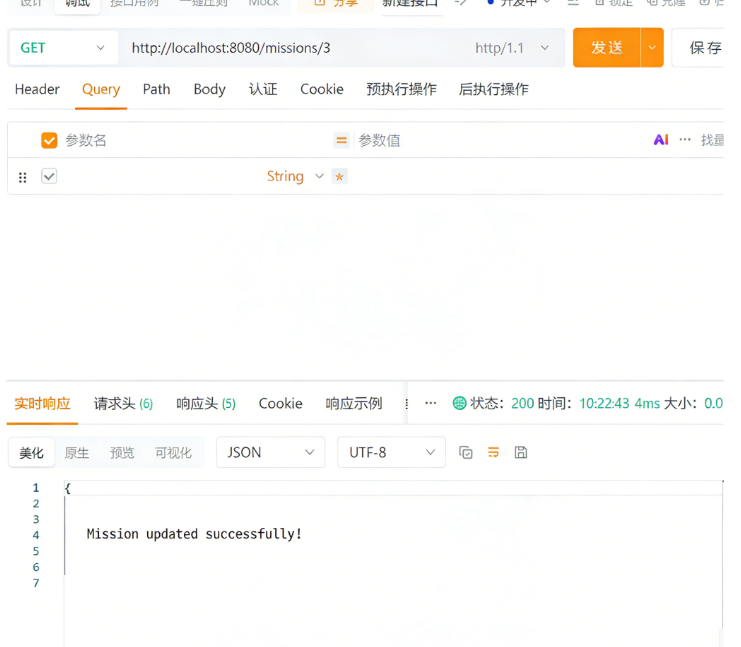Open the 认证 authentication tab
Viewport: 741px width, 647px height.
tap(263, 89)
